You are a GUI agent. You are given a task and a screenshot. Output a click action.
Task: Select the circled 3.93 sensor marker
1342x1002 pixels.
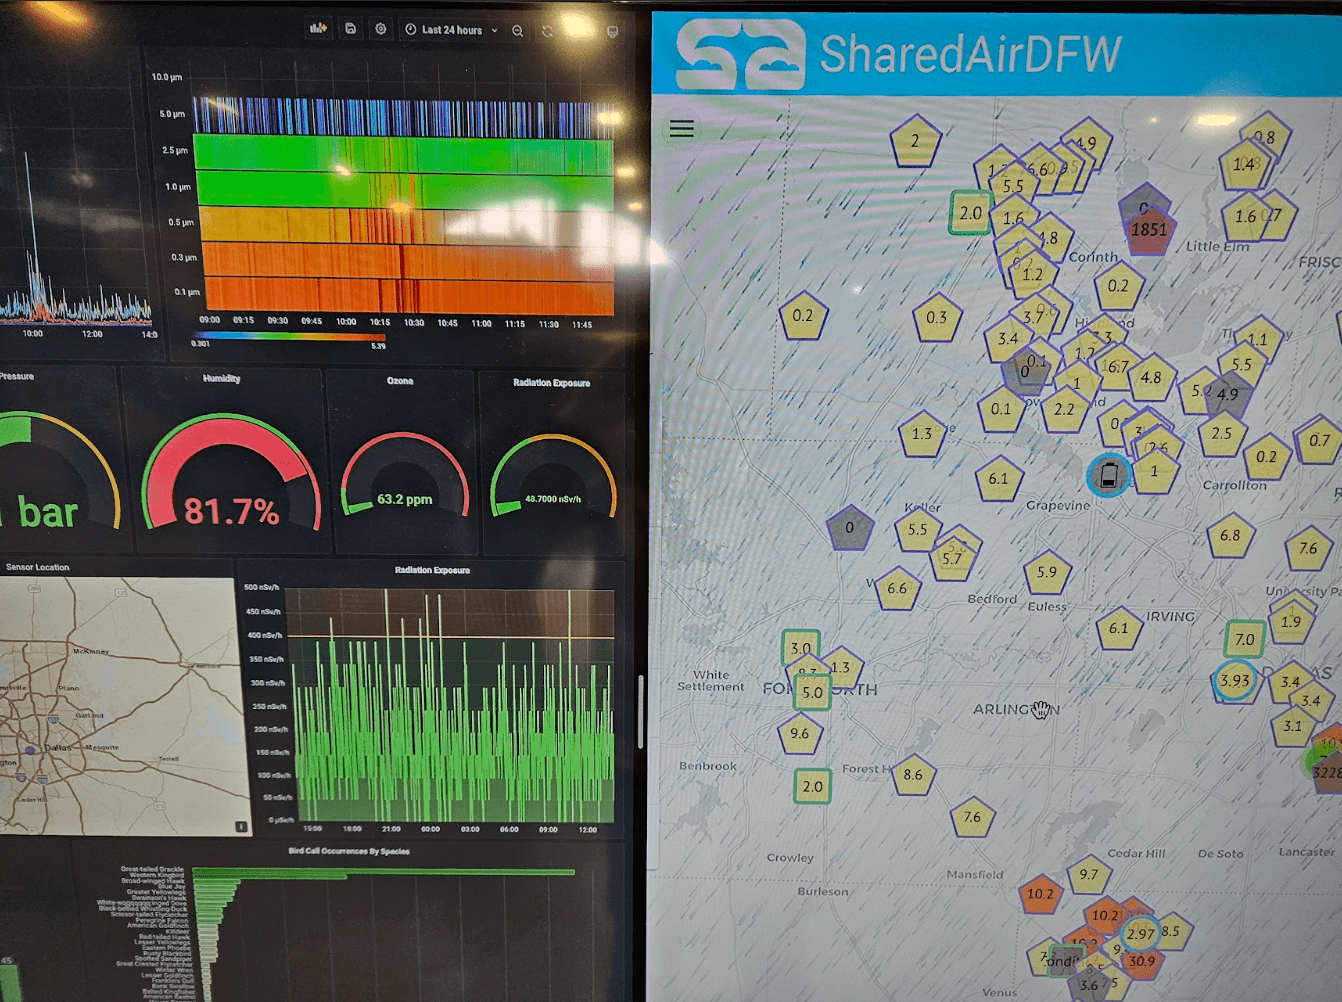click(1235, 681)
